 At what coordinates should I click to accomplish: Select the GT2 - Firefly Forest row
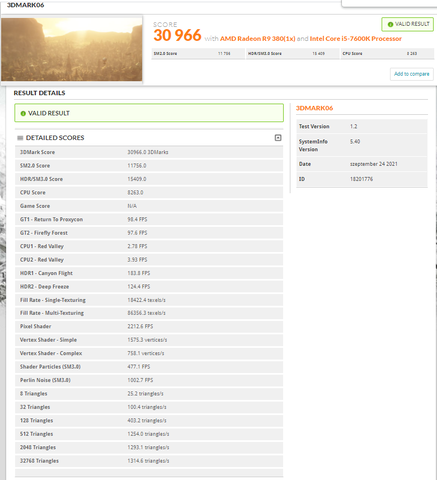(149, 233)
